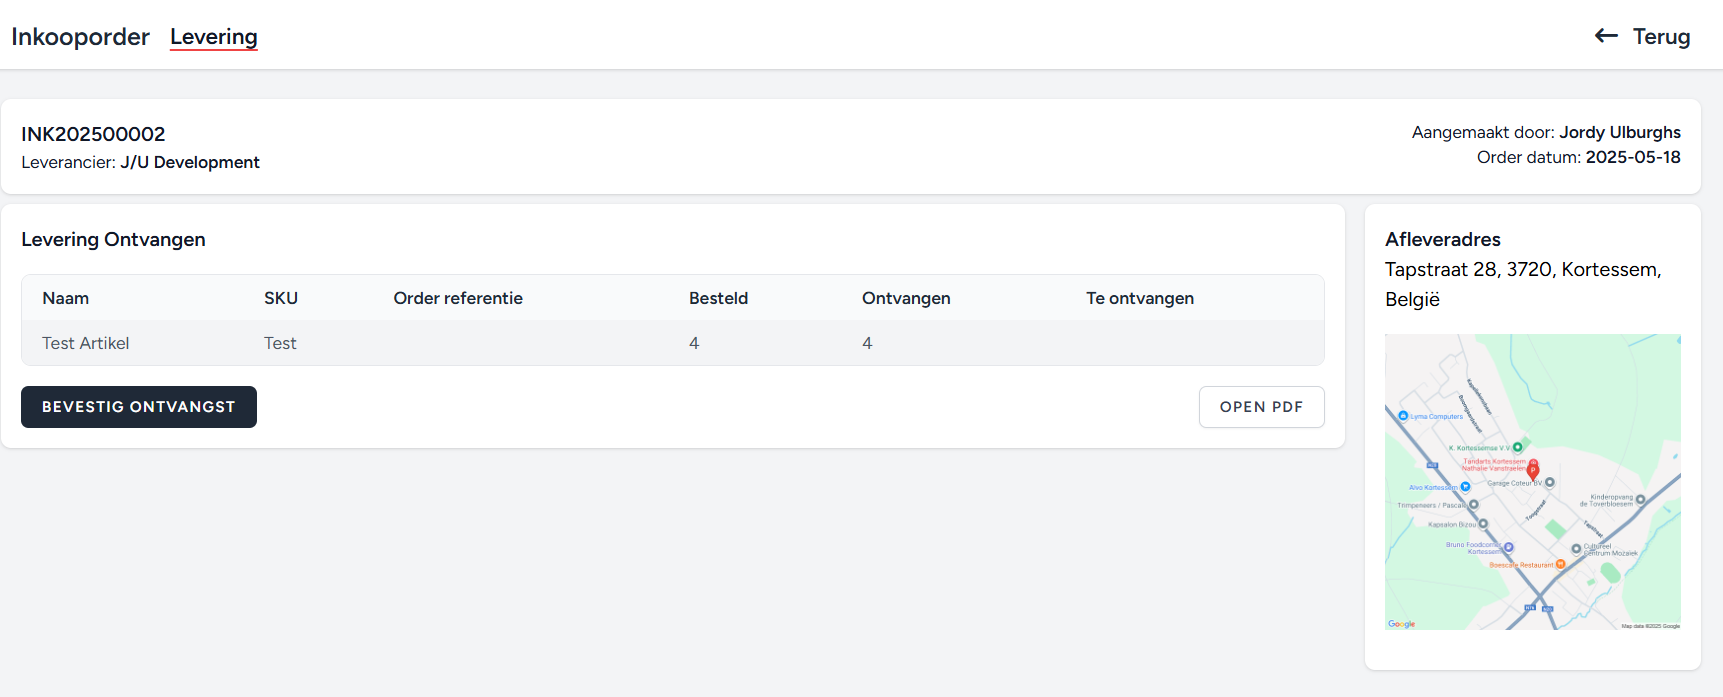Click the Ontvangen column header
Screen dimensions: 1723x697
click(906, 298)
